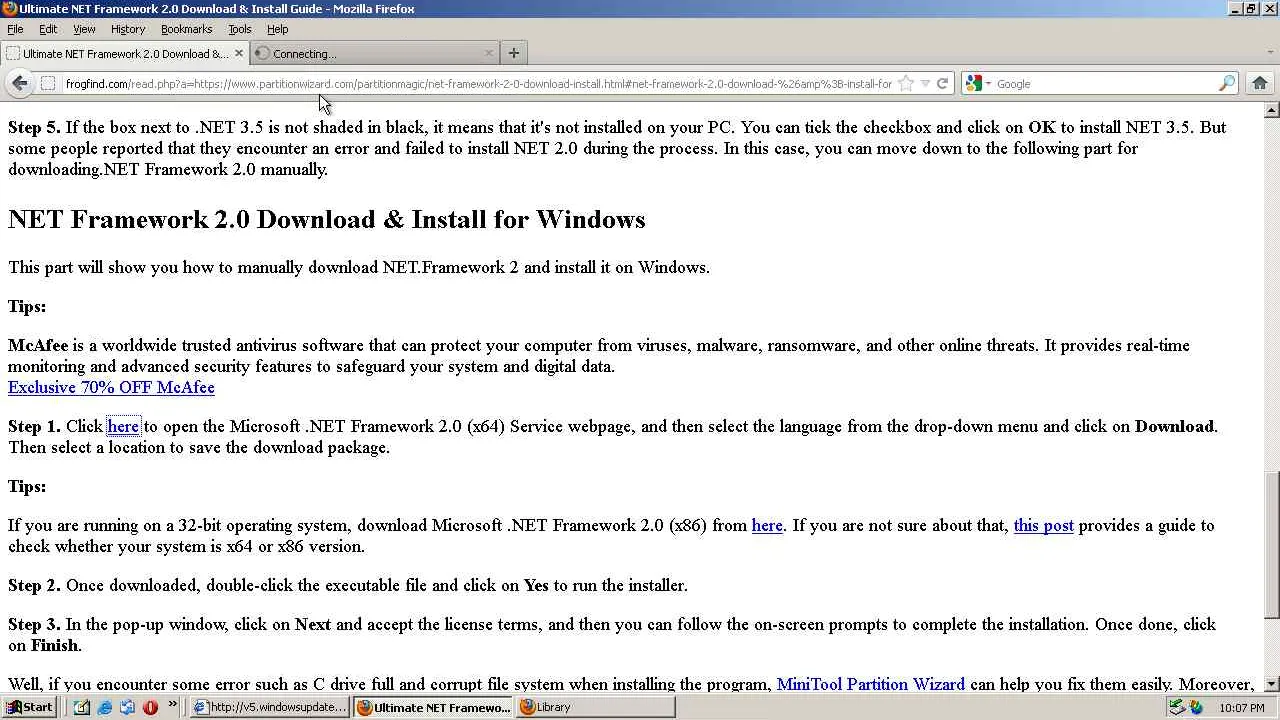The image size is (1280, 720).
Task: Click the Safely Remove Hardware tray icon
Action: point(1177,707)
